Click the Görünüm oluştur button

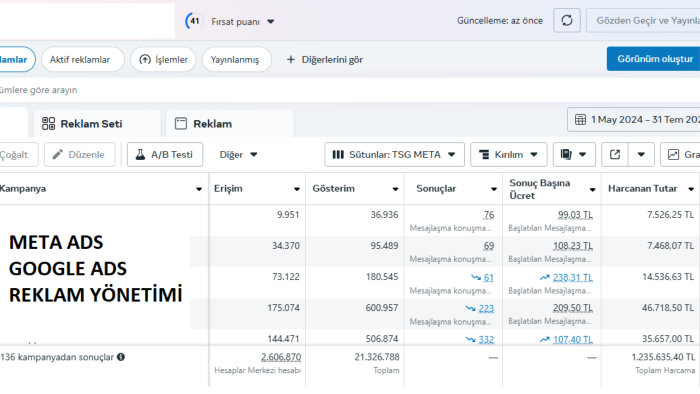tap(653, 59)
